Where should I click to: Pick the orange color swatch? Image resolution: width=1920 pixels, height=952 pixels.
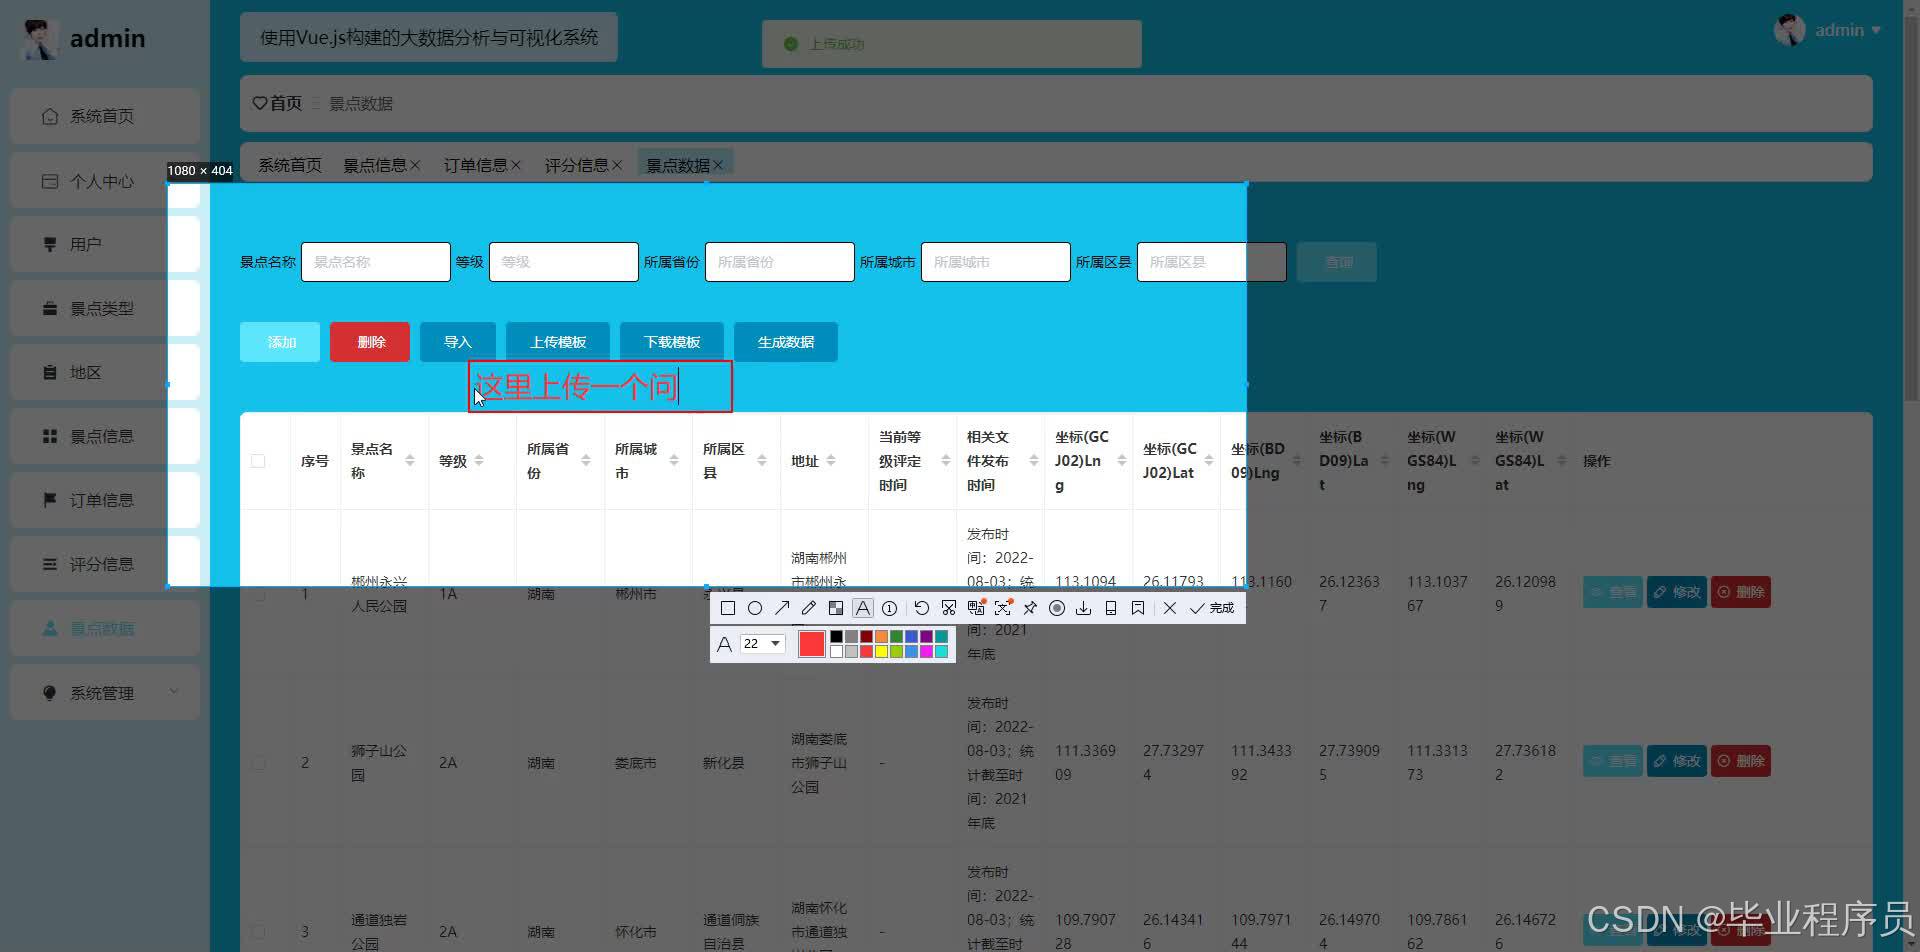pyautogui.click(x=881, y=636)
